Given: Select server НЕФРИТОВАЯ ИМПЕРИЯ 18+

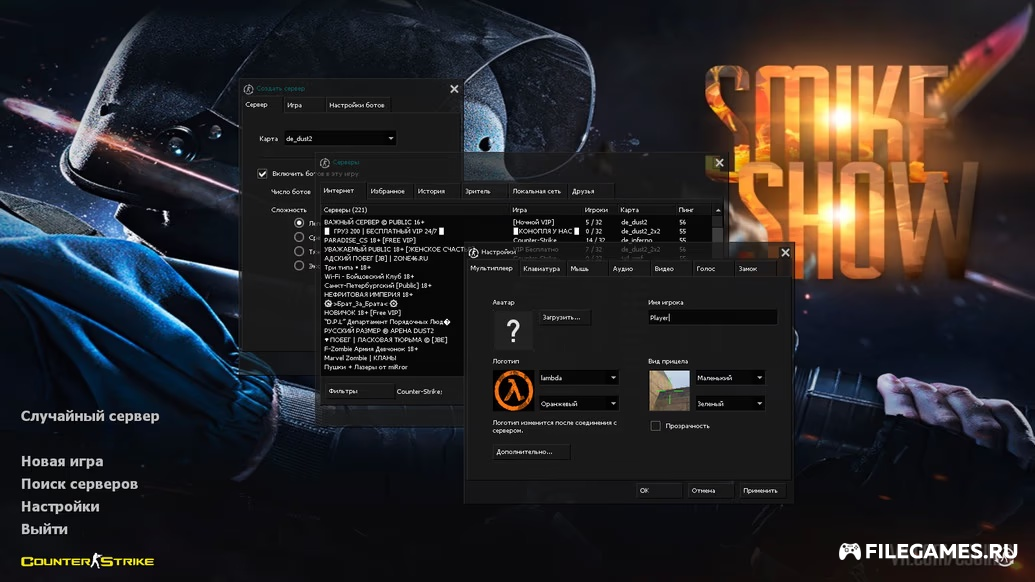Looking at the screenshot, I should [393, 295].
